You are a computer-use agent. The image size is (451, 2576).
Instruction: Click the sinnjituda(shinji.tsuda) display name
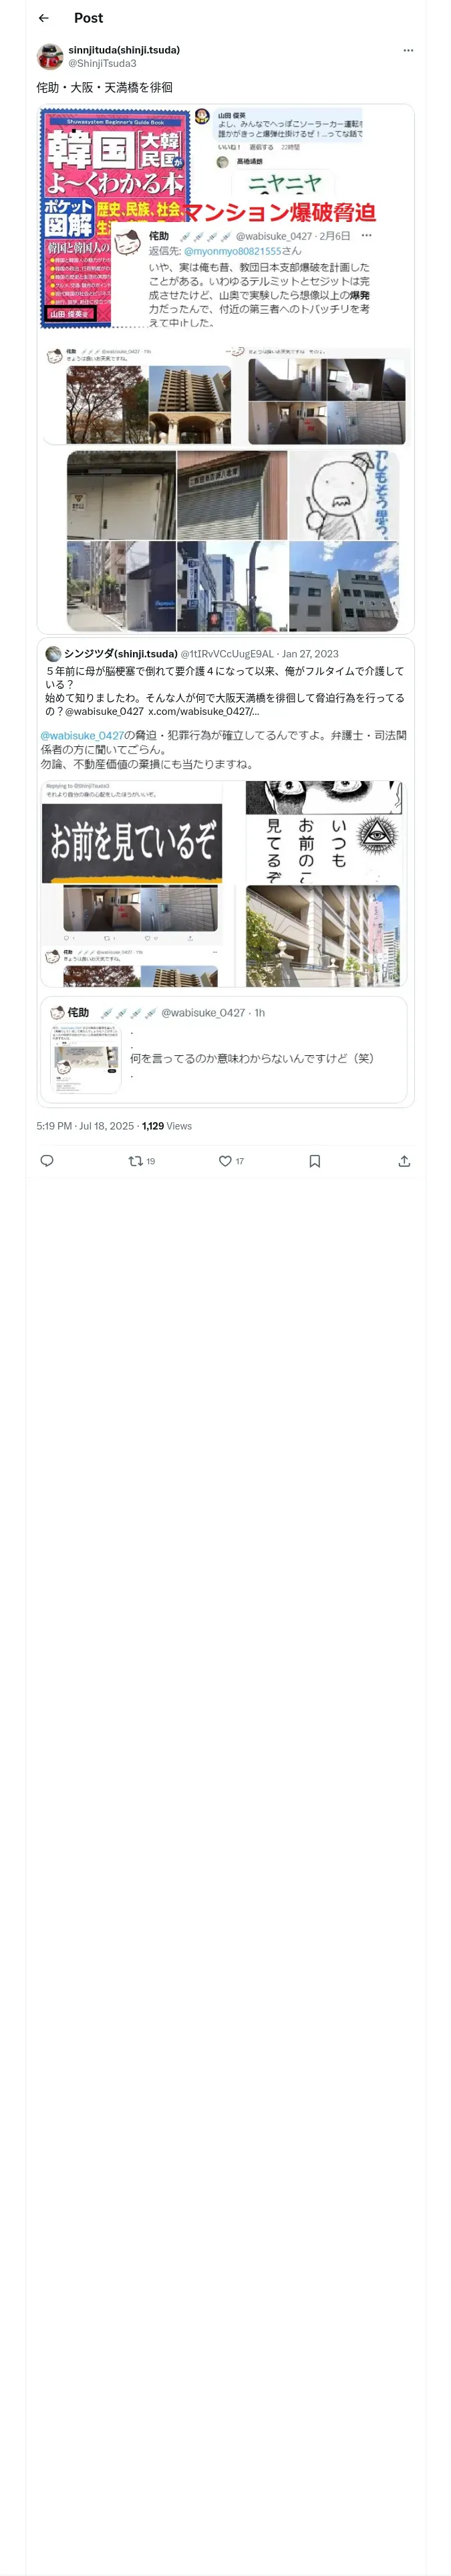tap(124, 49)
